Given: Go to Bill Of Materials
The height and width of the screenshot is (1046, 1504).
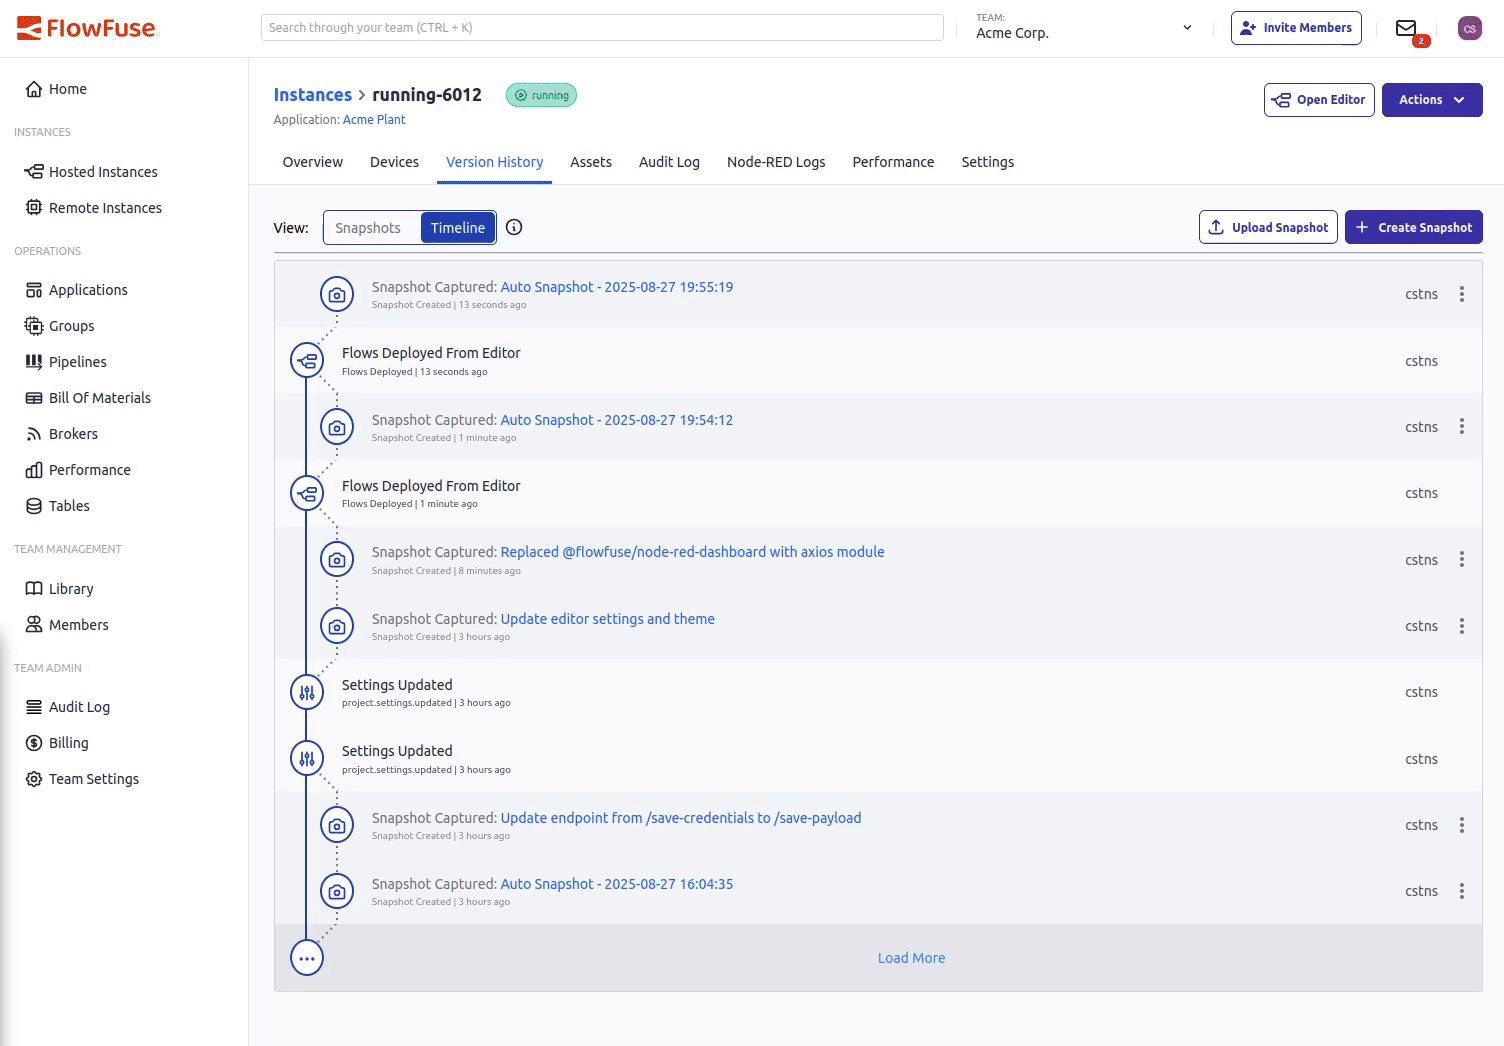Looking at the screenshot, I should point(100,397).
